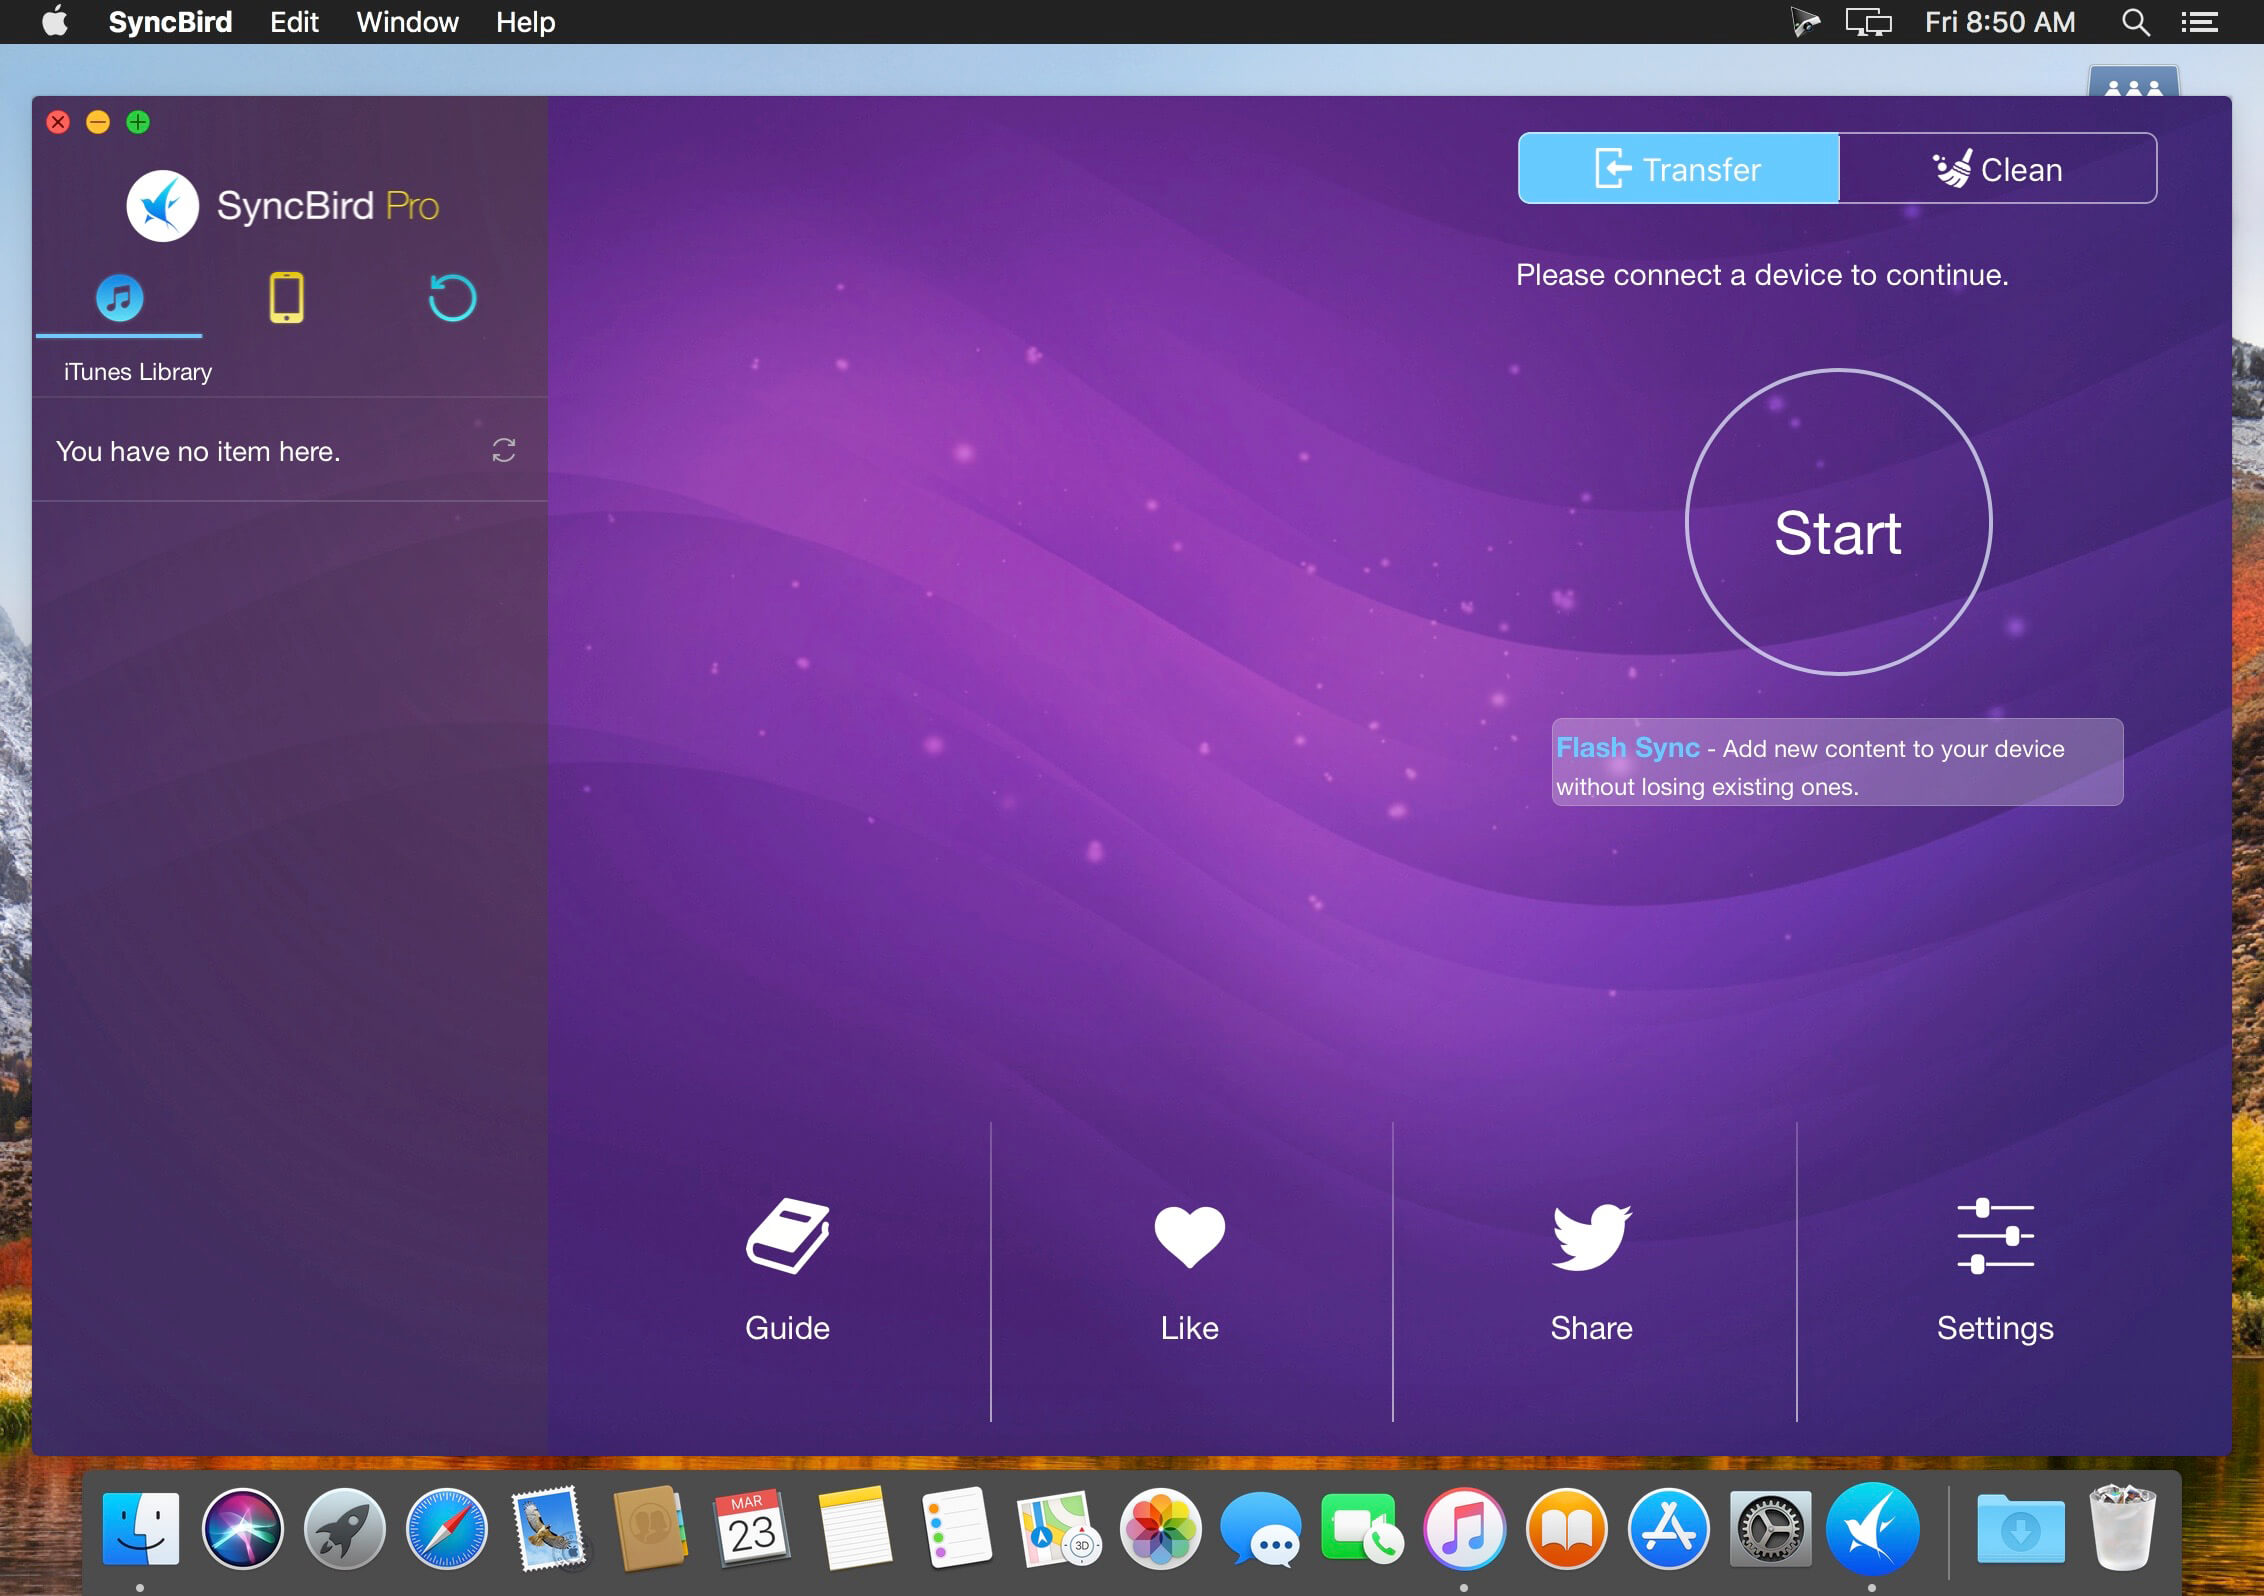Launch iTunes from the Dock

(x=1464, y=1528)
